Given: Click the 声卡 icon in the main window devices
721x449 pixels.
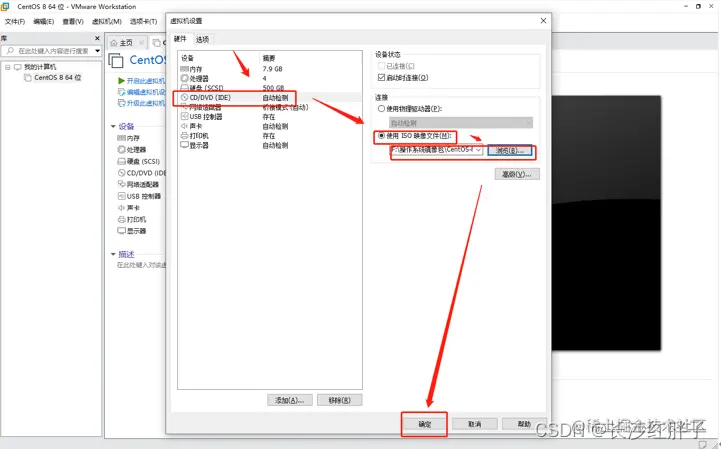Looking at the screenshot, I should [x=121, y=207].
